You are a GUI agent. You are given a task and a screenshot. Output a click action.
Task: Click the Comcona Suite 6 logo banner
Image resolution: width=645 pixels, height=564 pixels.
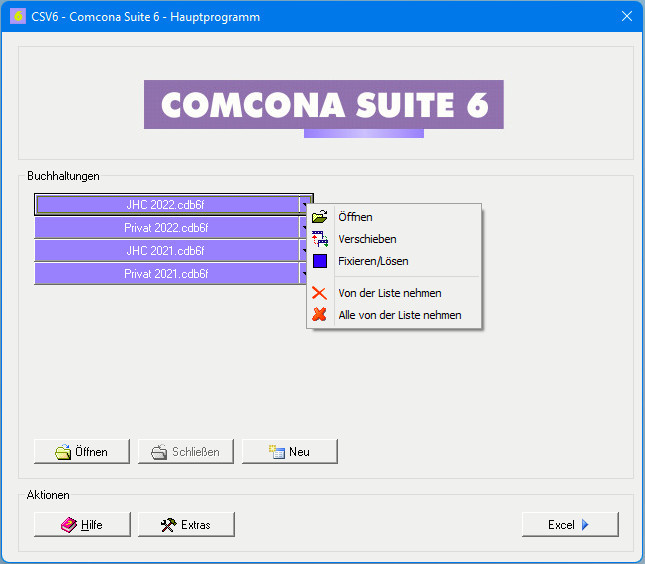324,105
